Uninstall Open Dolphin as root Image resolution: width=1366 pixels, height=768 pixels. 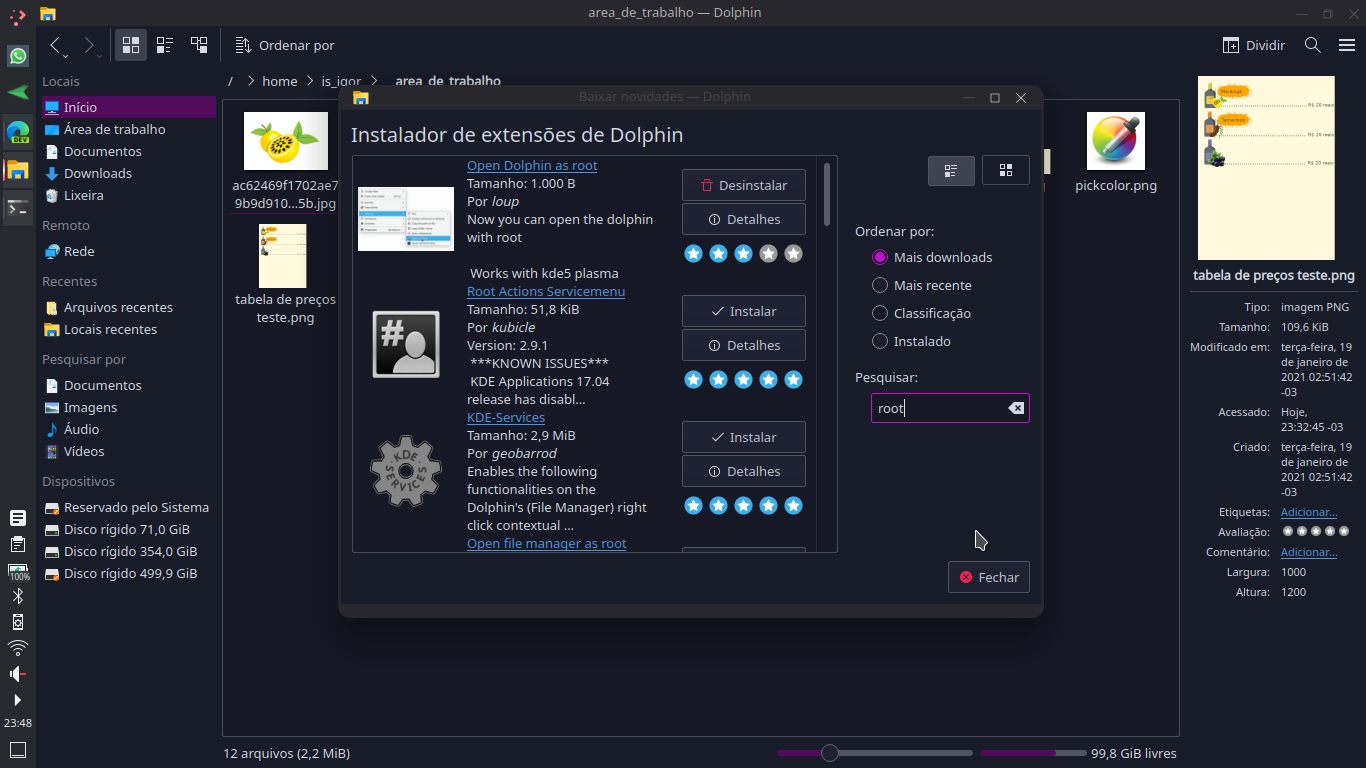click(744, 185)
